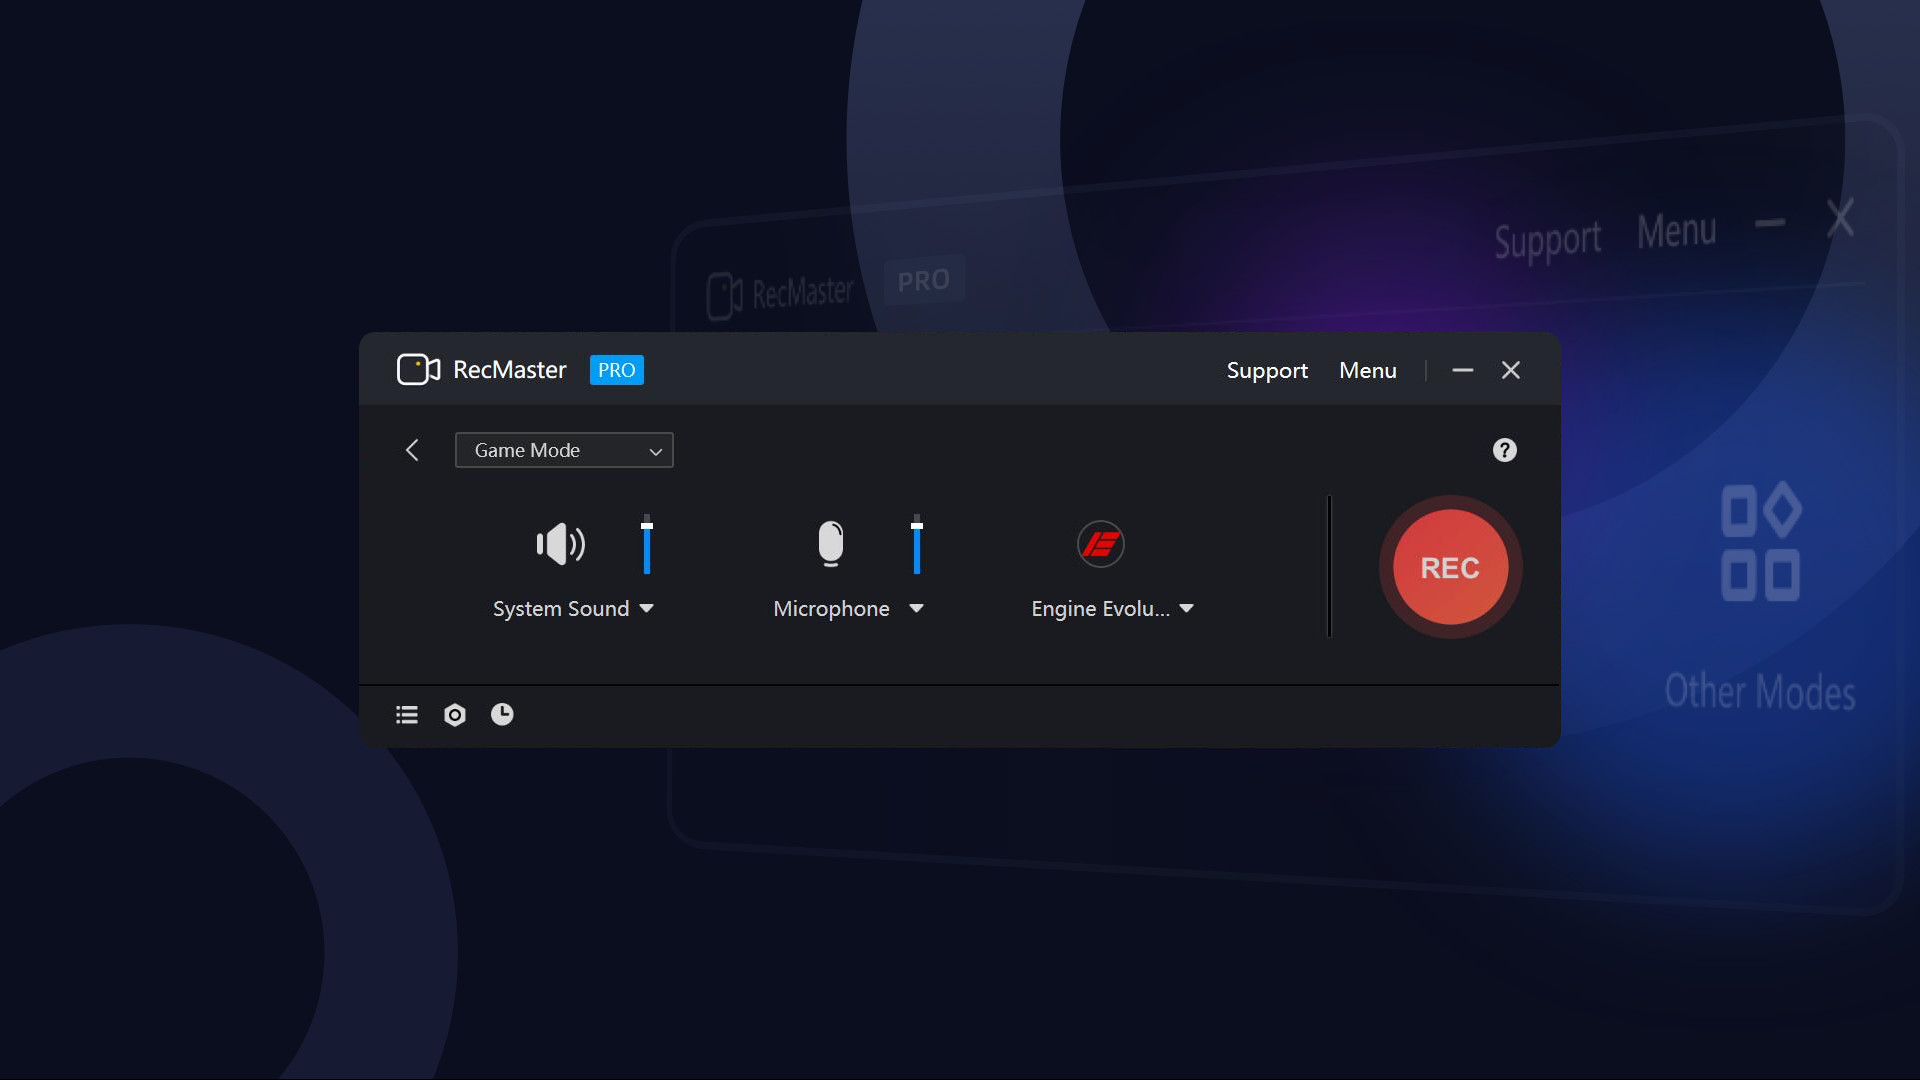The width and height of the screenshot is (1920, 1080).
Task: Open the scheduled recording clock icon
Action: pos(501,714)
